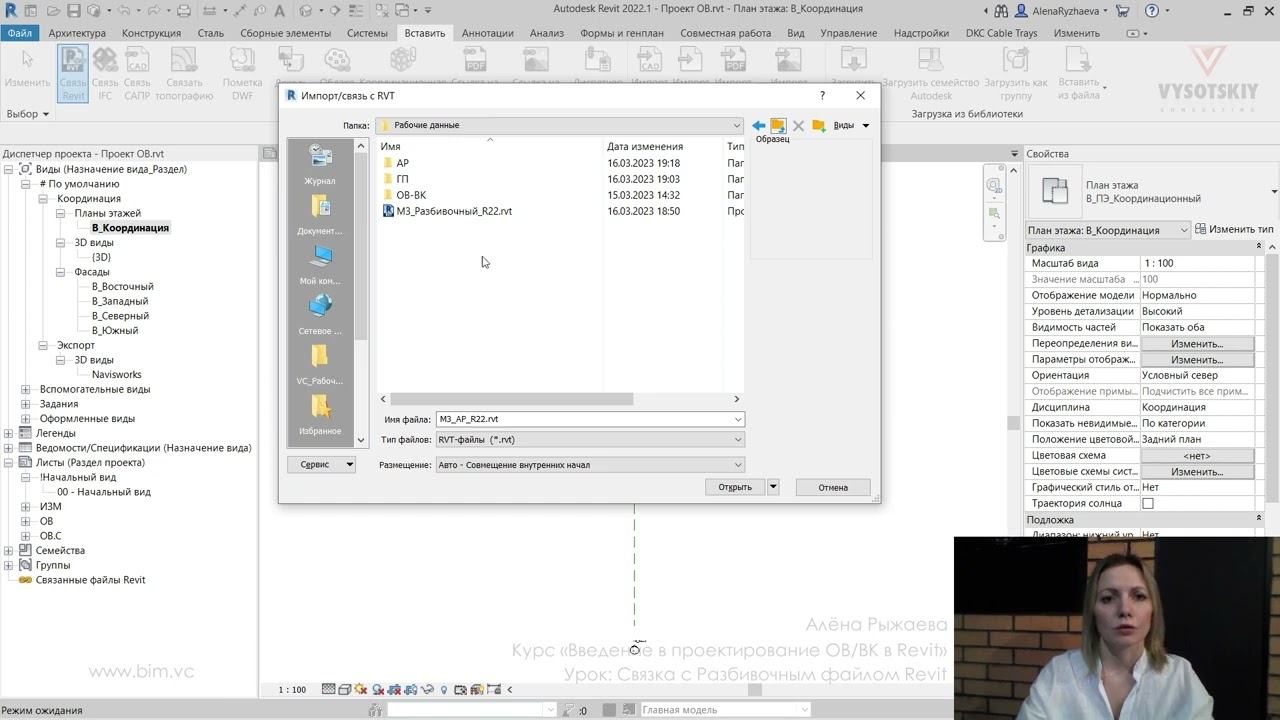Create a new folder in the dialog
The height and width of the screenshot is (720, 1280).
pyautogui.click(x=818, y=125)
